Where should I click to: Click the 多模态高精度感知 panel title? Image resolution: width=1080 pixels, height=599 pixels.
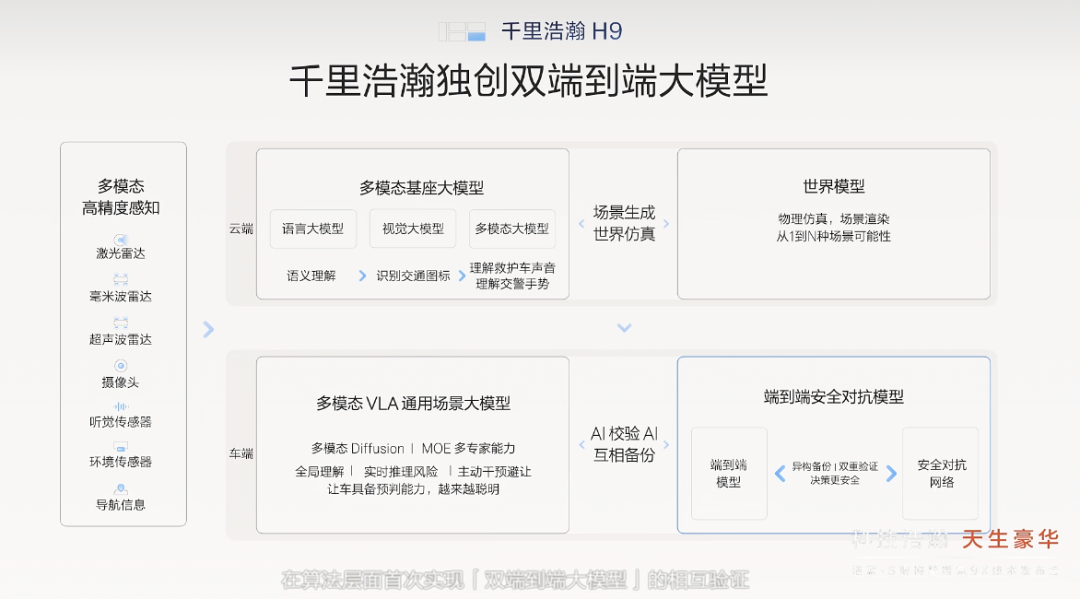point(121,197)
